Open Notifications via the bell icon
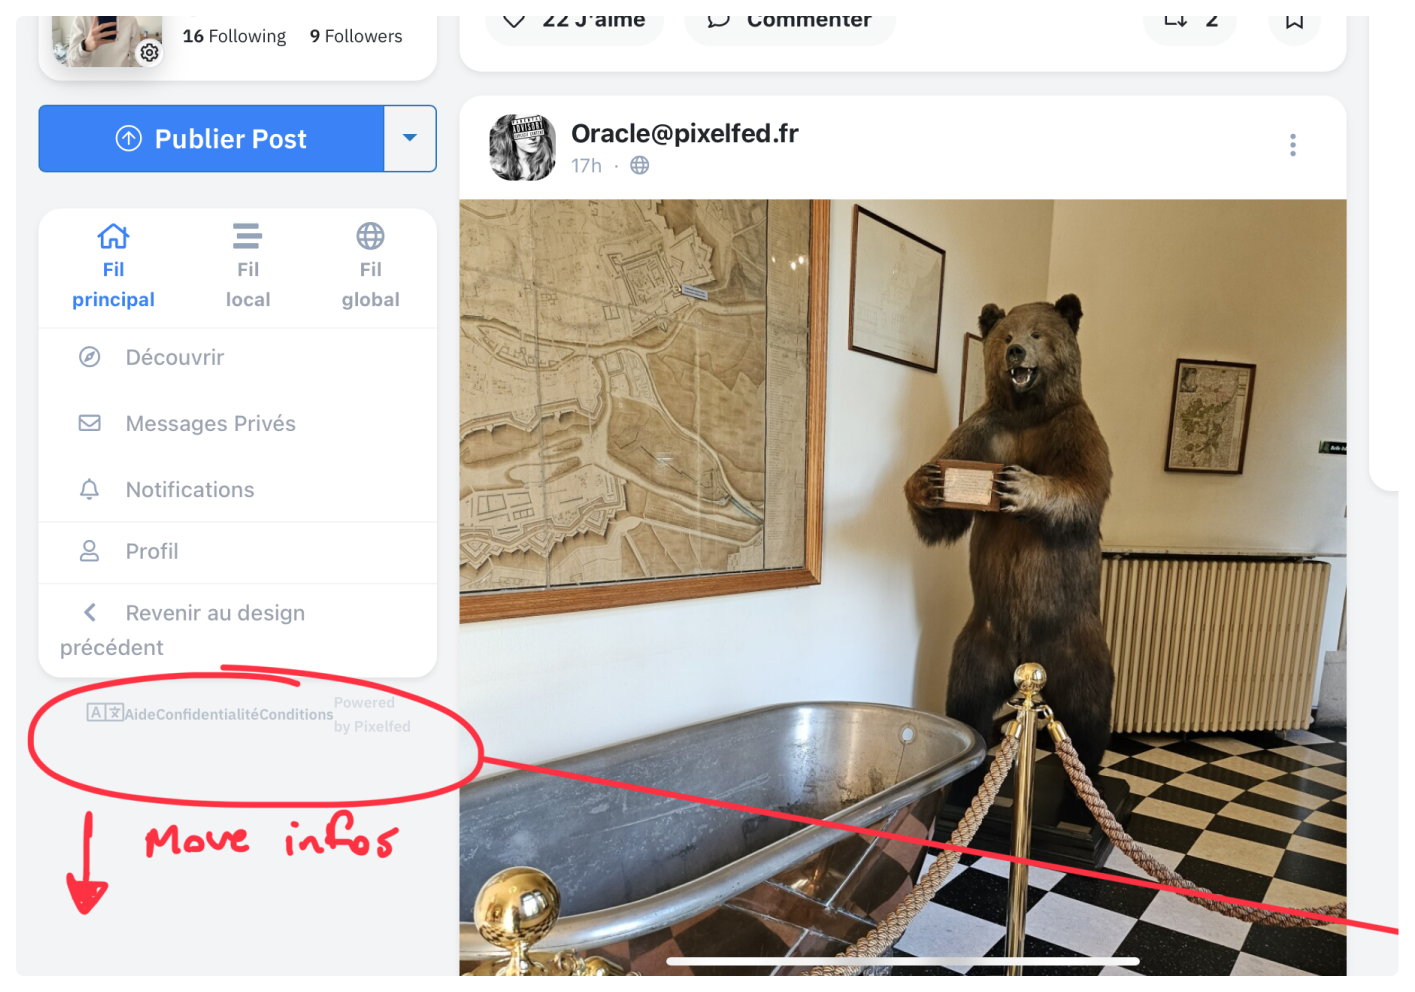Image resolution: width=1415 pixels, height=992 pixels. click(x=90, y=489)
